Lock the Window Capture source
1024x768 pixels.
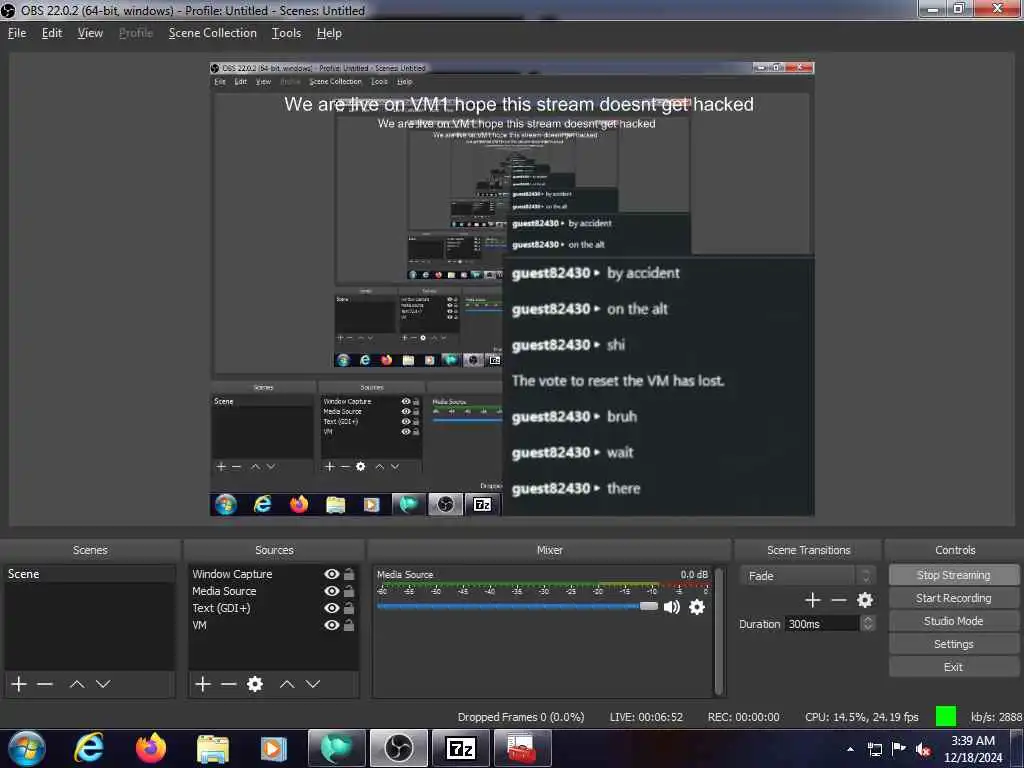pos(349,574)
